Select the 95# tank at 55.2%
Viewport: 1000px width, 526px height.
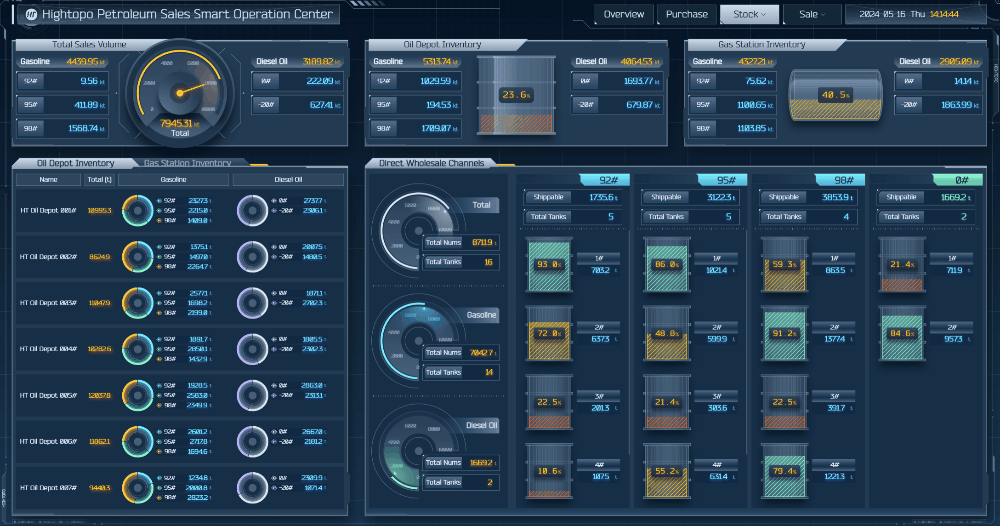click(666, 471)
